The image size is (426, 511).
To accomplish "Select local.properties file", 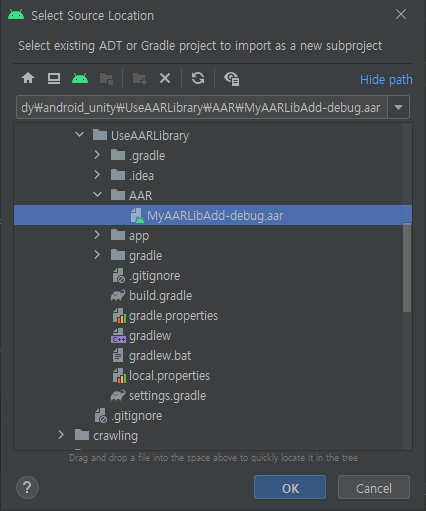I will pyautogui.click(x=169, y=376).
